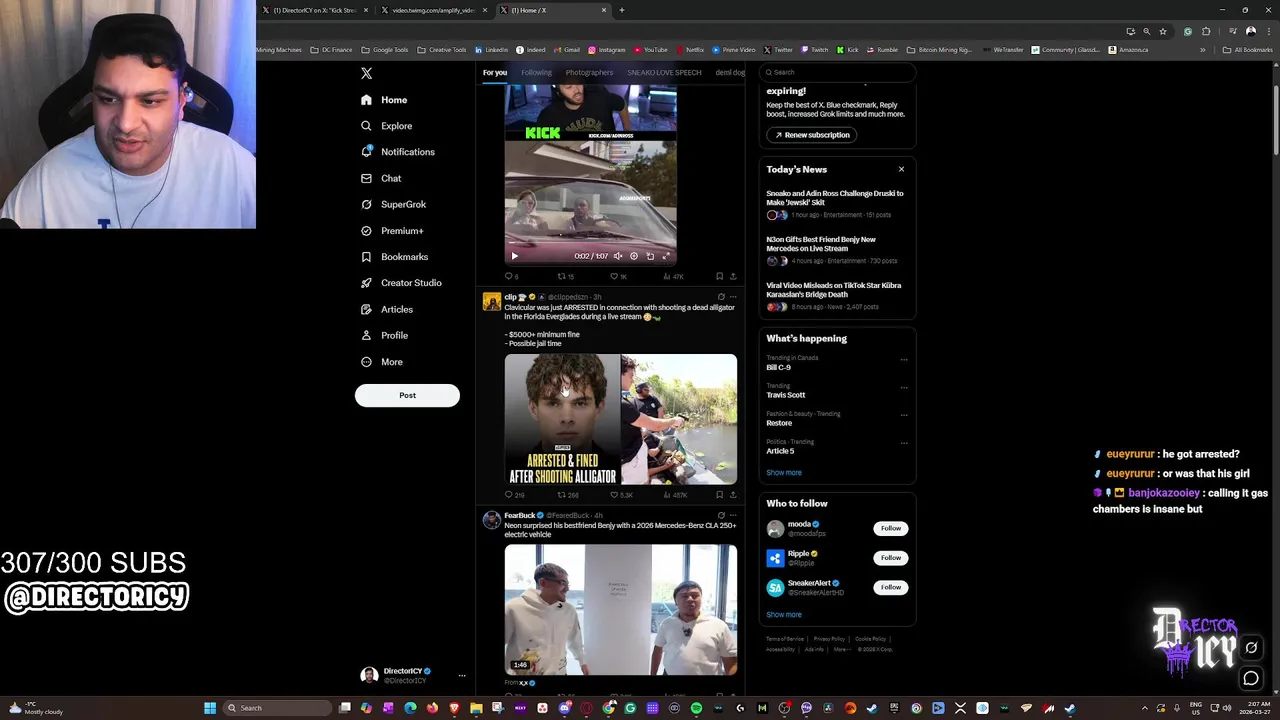Follow the mooda account
The width and height of the screenshot is (1280, 720).
pyautogui.click(x=890, y=528)
